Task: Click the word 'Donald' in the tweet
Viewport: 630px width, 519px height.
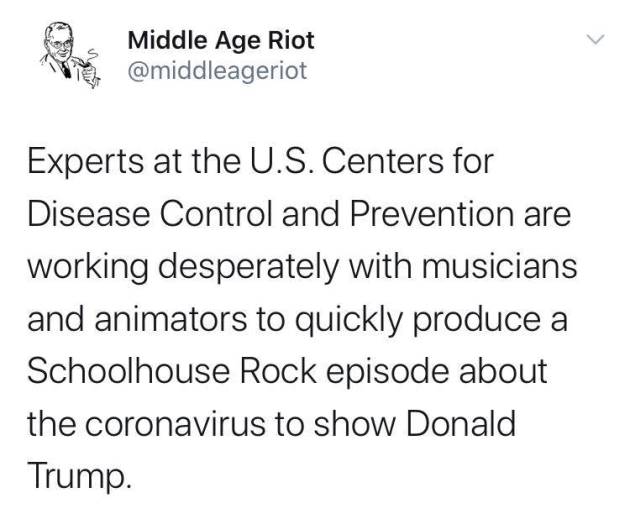Action: [461, 423]
